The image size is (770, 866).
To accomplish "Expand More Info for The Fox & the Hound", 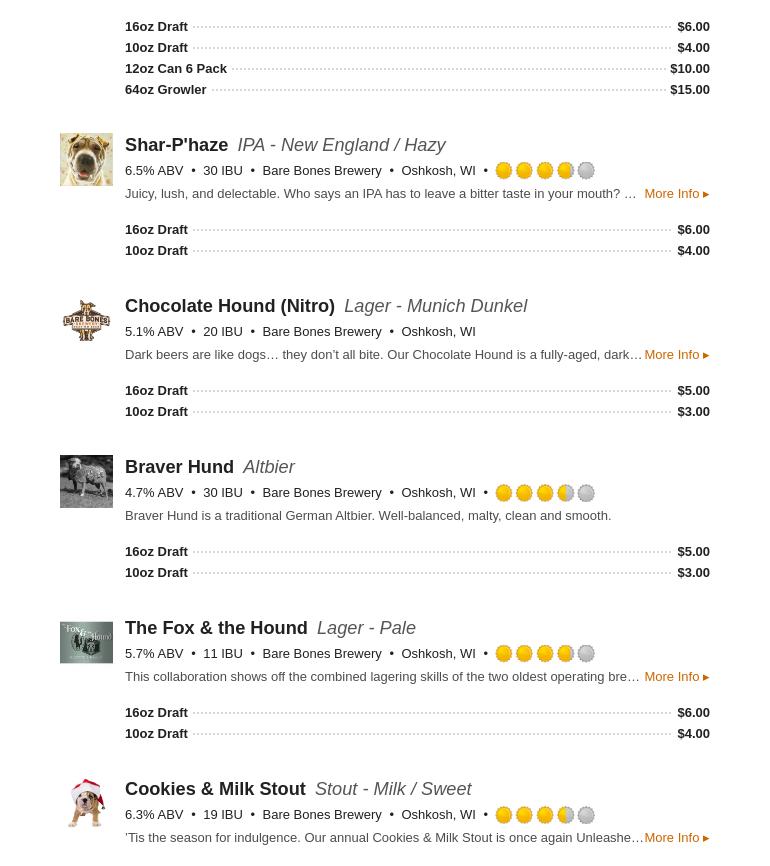I will [677, 677].
